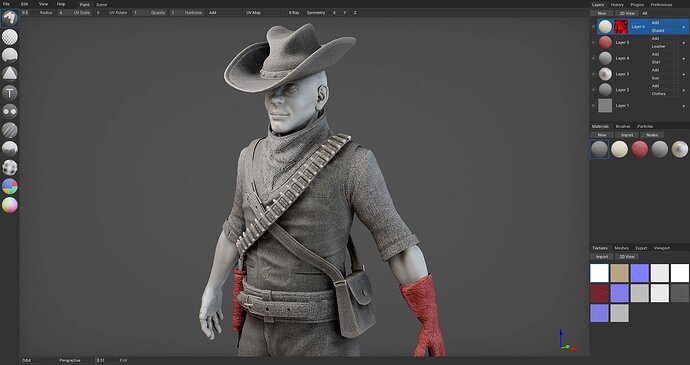Open the View menu
This screenshot has height=365, width=690.
(43, 4)
